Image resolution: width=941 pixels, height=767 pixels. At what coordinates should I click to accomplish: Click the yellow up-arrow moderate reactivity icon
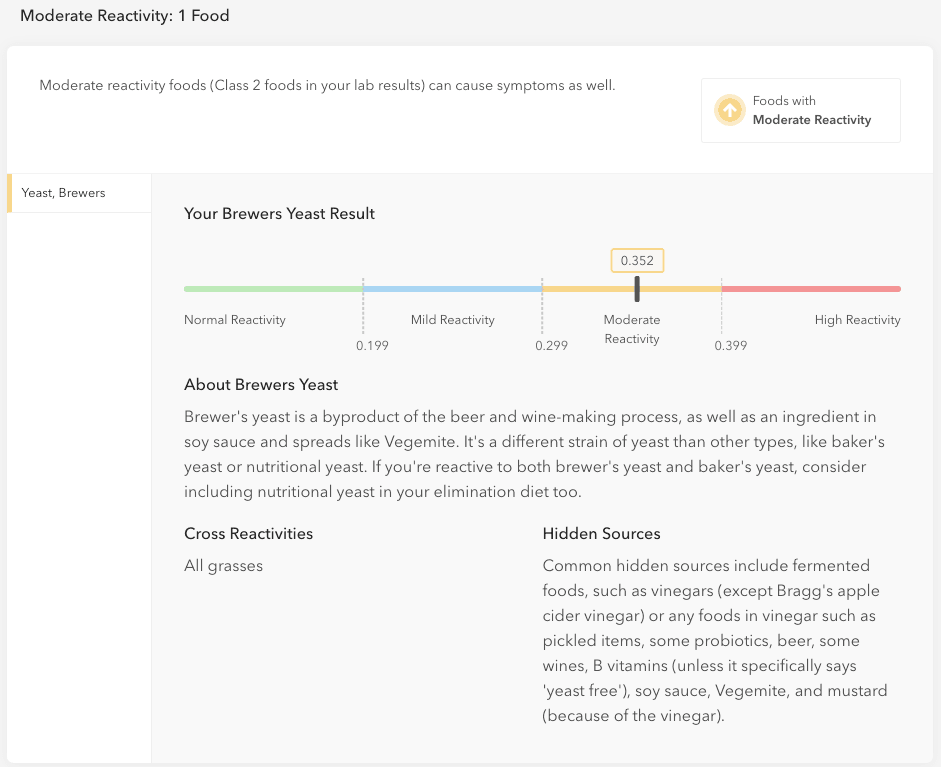point(729,110)
